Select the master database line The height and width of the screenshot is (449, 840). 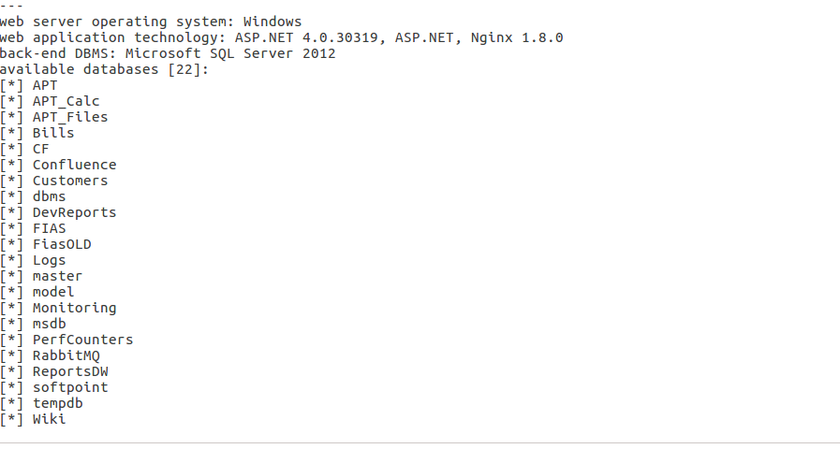(57, 276)
